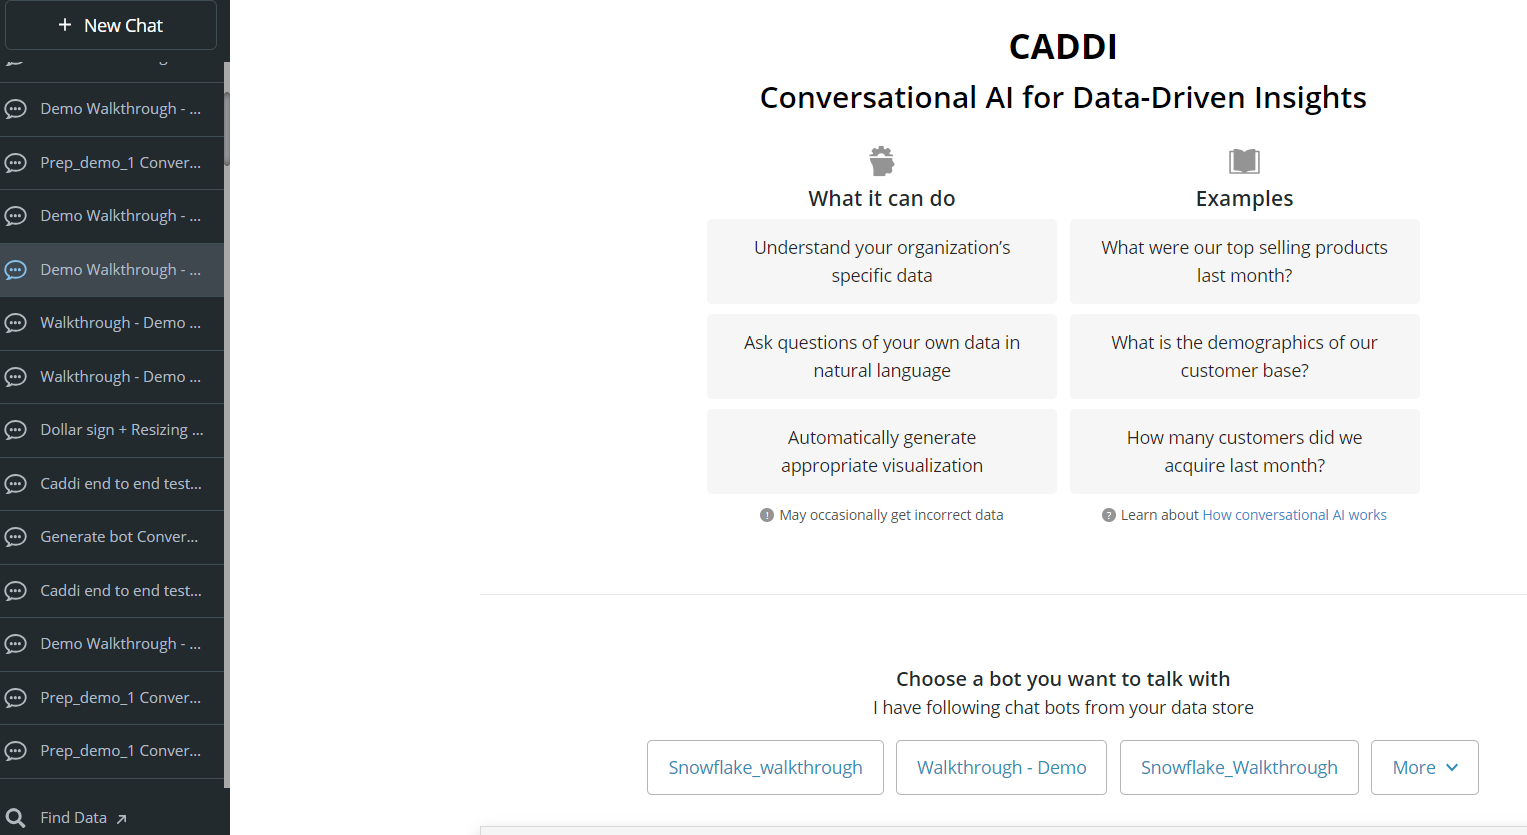Use the example about top selling products
Image resolution: width=1527 pixels, height=835 pixels.
(1244, 261)
